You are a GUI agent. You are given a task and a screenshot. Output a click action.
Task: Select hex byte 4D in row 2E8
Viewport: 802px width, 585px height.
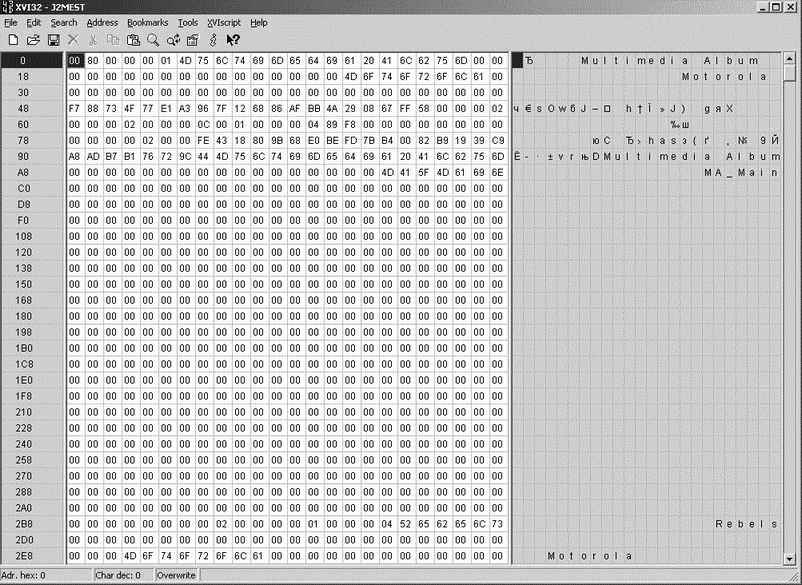(129, 556)
